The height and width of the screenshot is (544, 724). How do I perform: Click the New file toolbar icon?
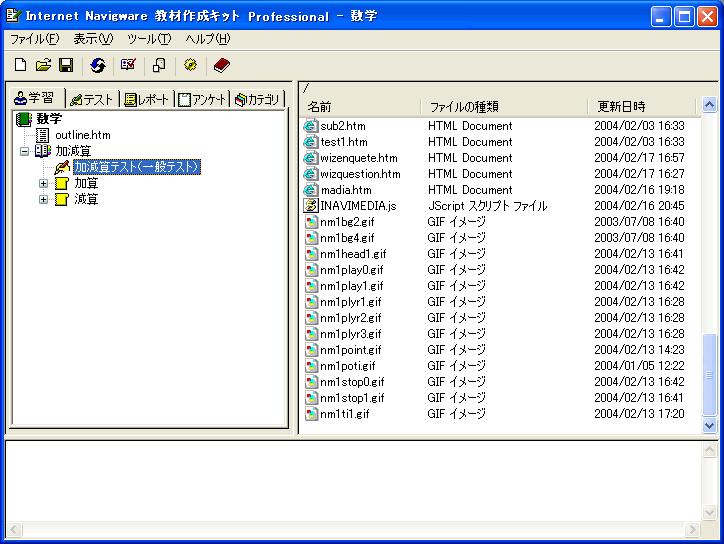point(20,65)
